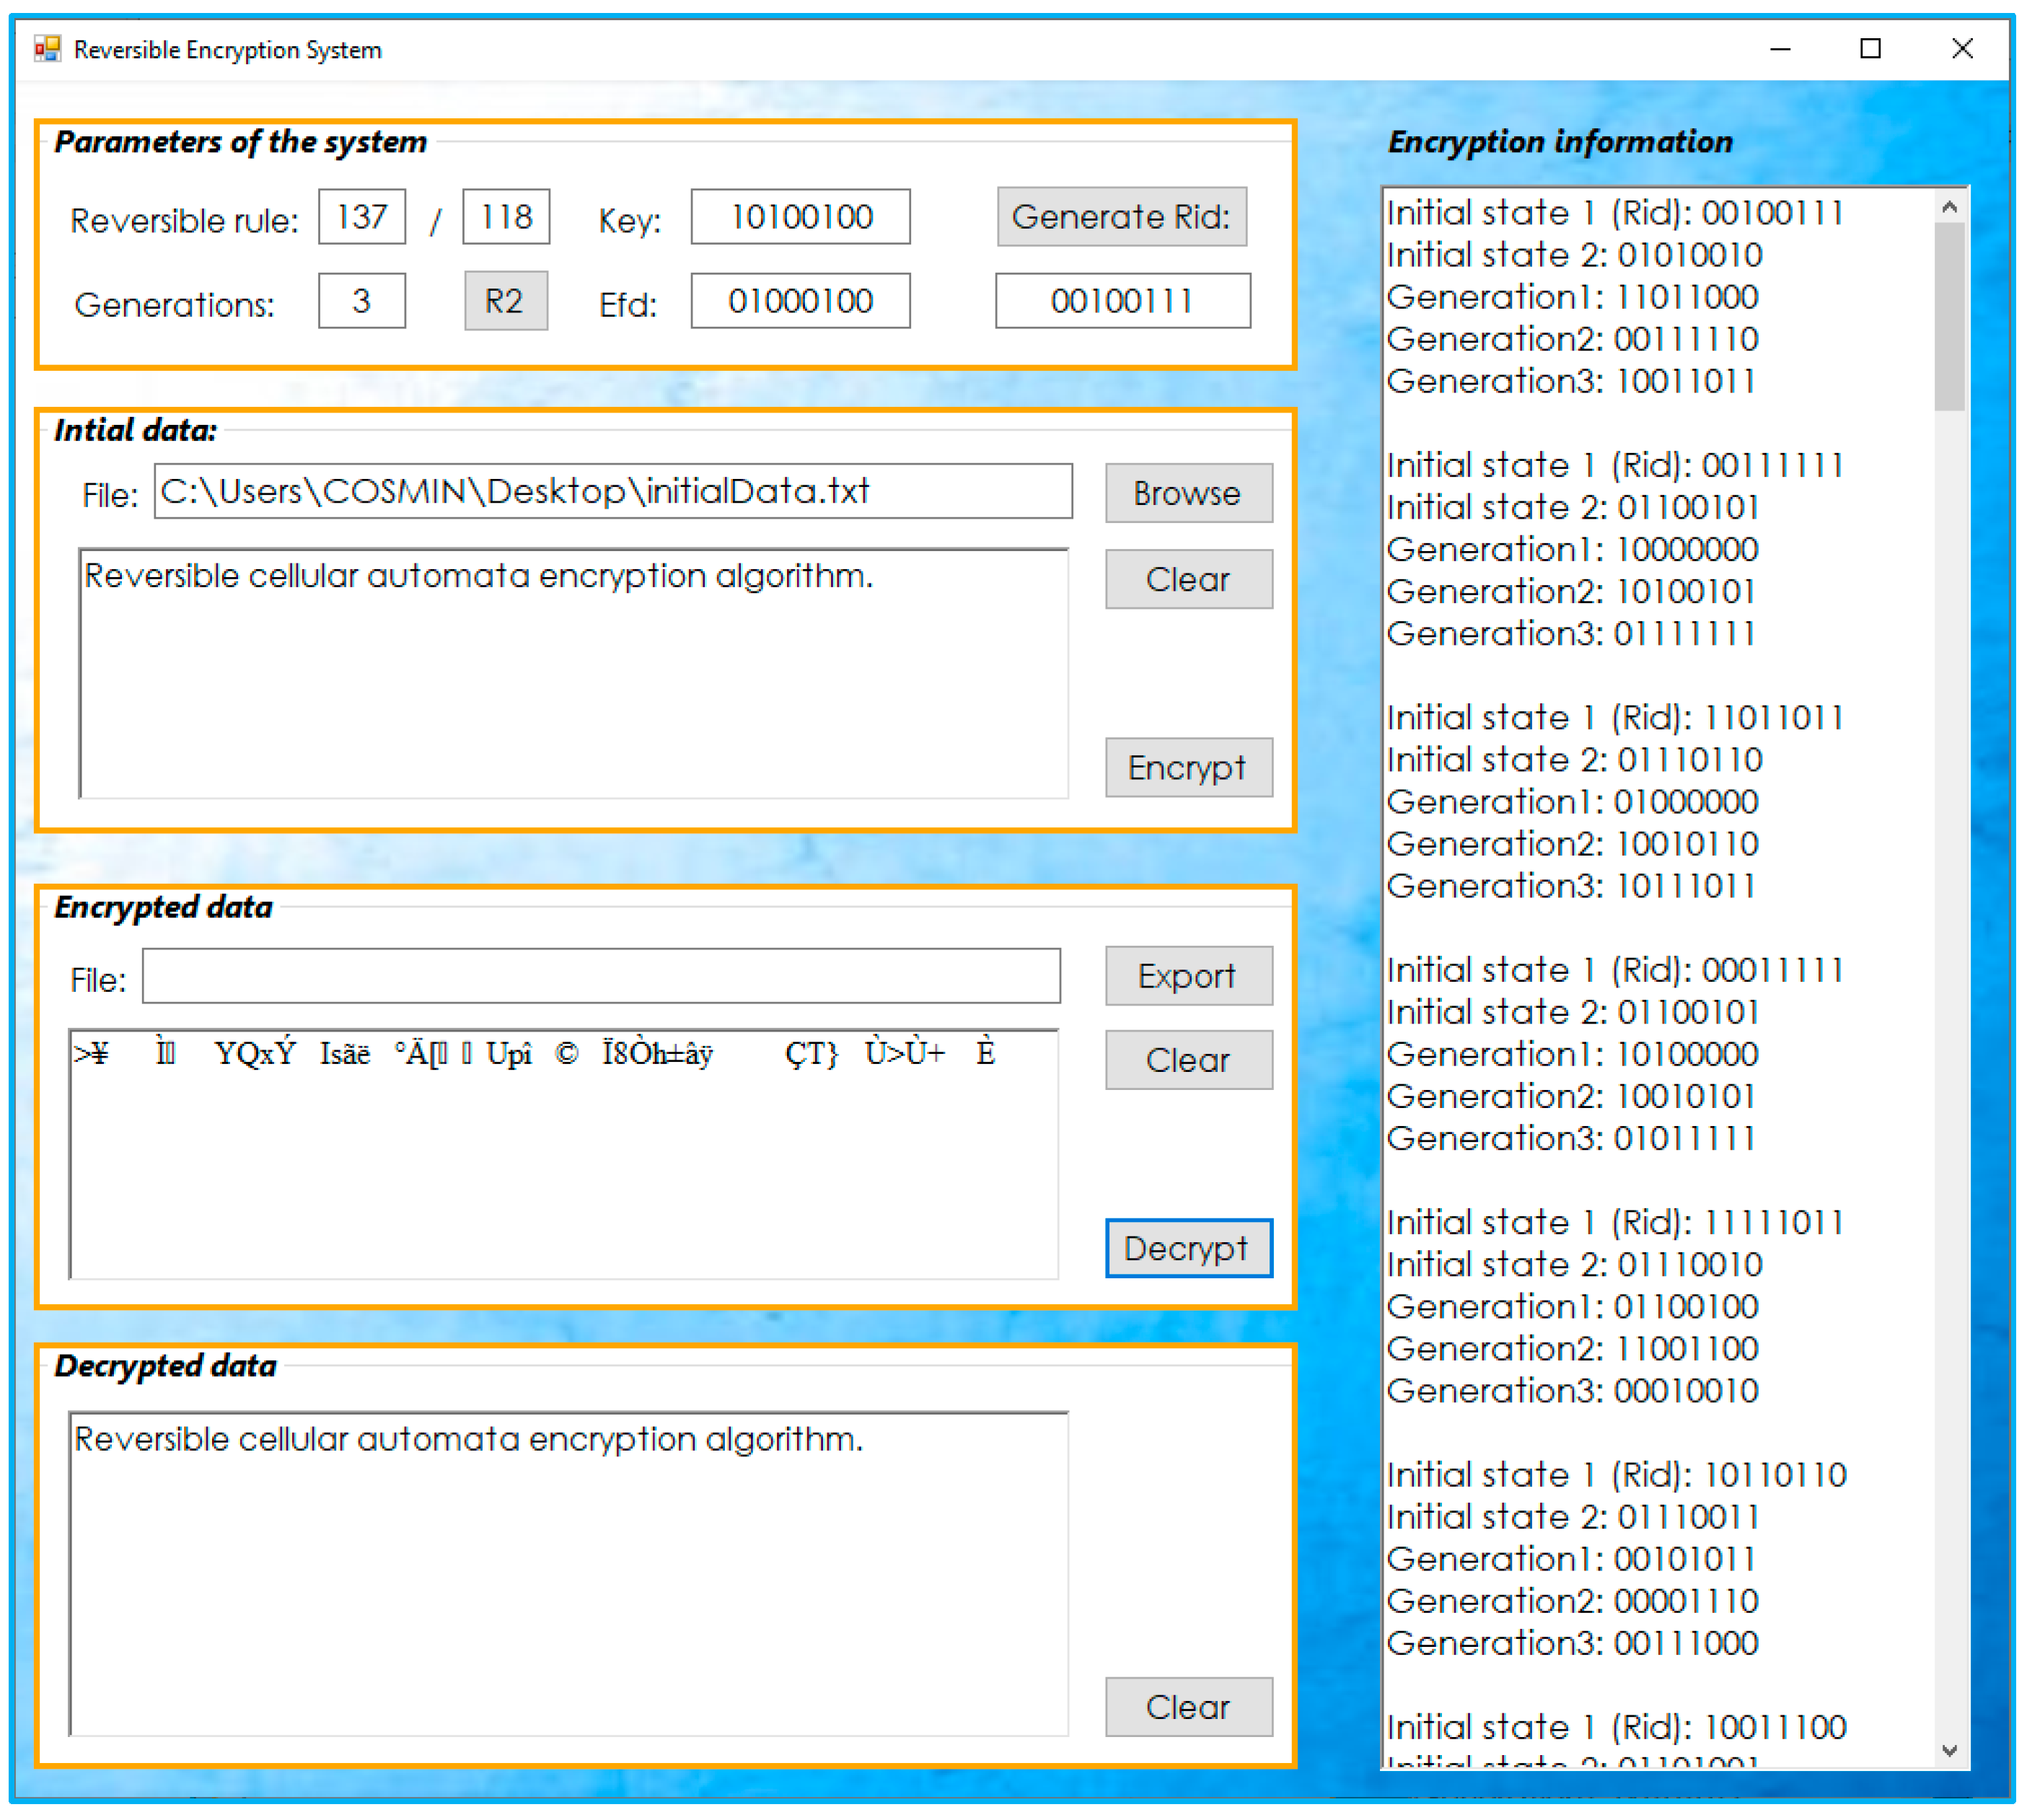Click the encrypted data File field
This screenshot has height=1820, width=2027.
click(600, 975)
